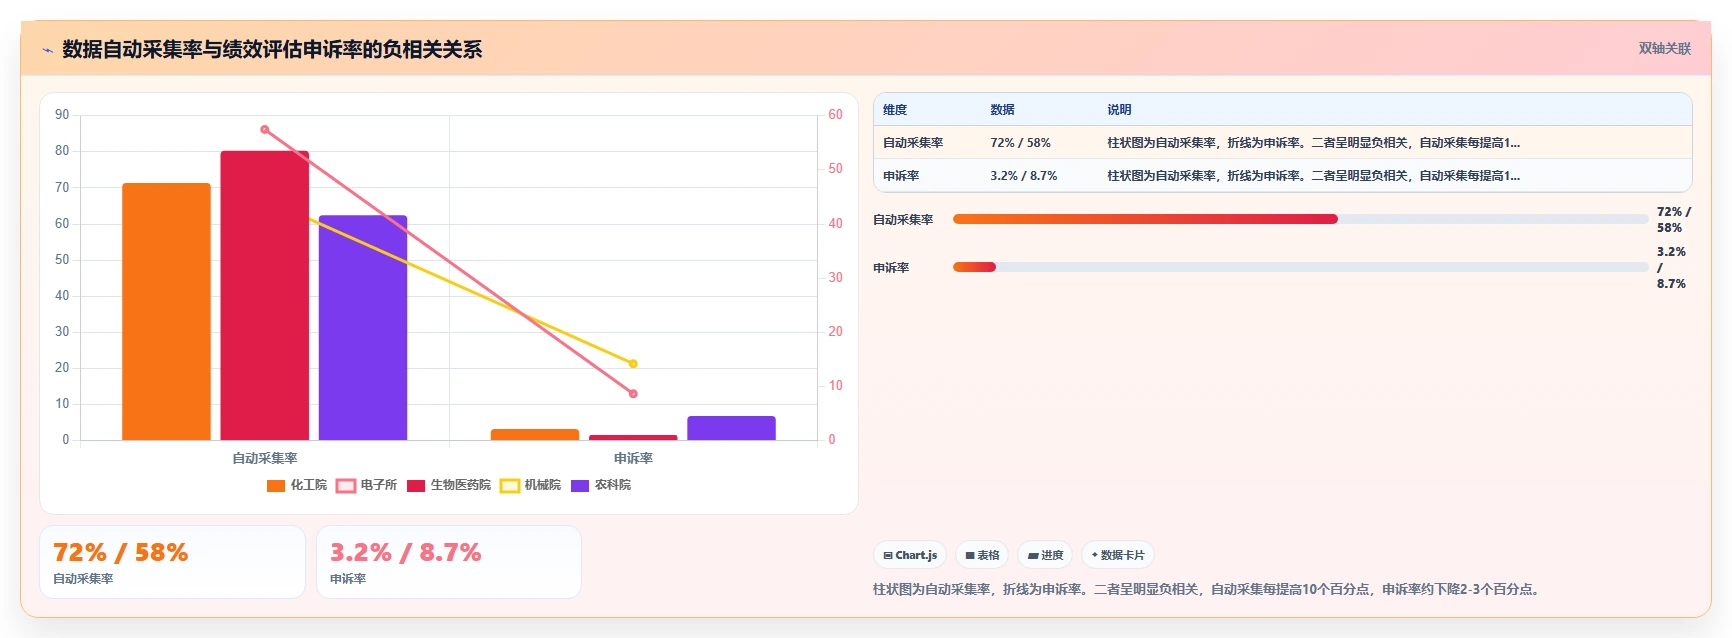This screenshot has width=1732, height=638.
Task: Click the 申诉率 progress bar
Action: (x=1300, y=267)
